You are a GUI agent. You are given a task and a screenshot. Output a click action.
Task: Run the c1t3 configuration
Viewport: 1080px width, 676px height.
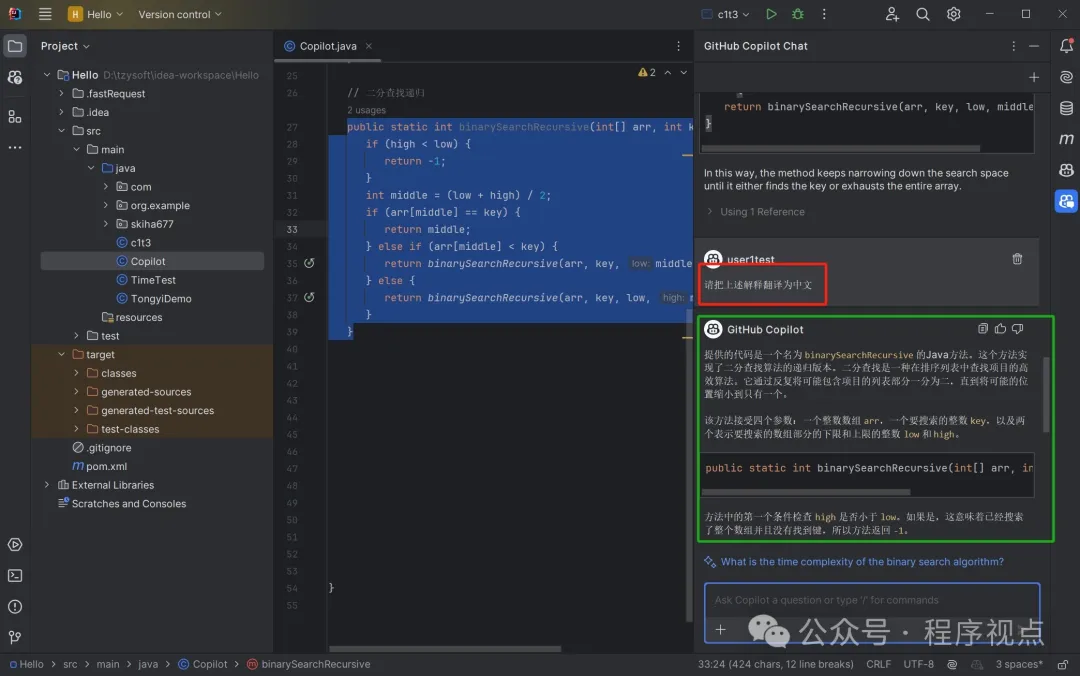[771, 14]
